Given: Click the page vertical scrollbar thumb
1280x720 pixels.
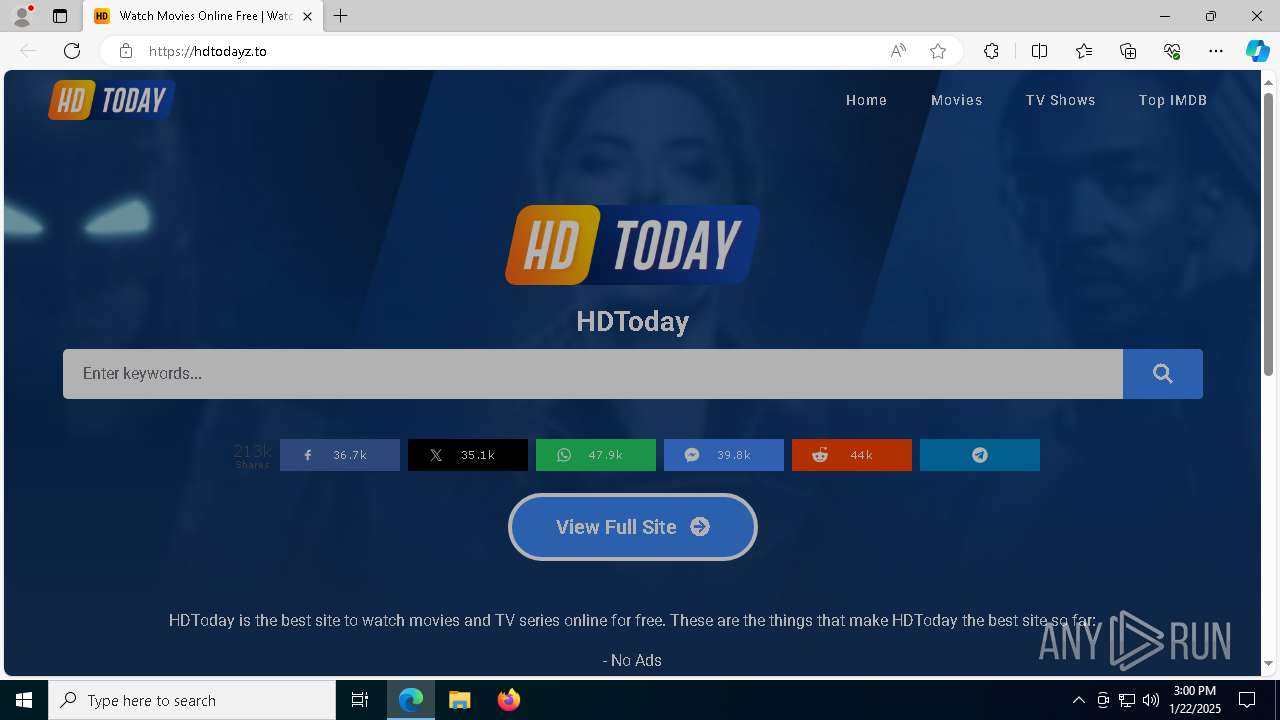Looking at the screenshot, I should pos(1269,235).
